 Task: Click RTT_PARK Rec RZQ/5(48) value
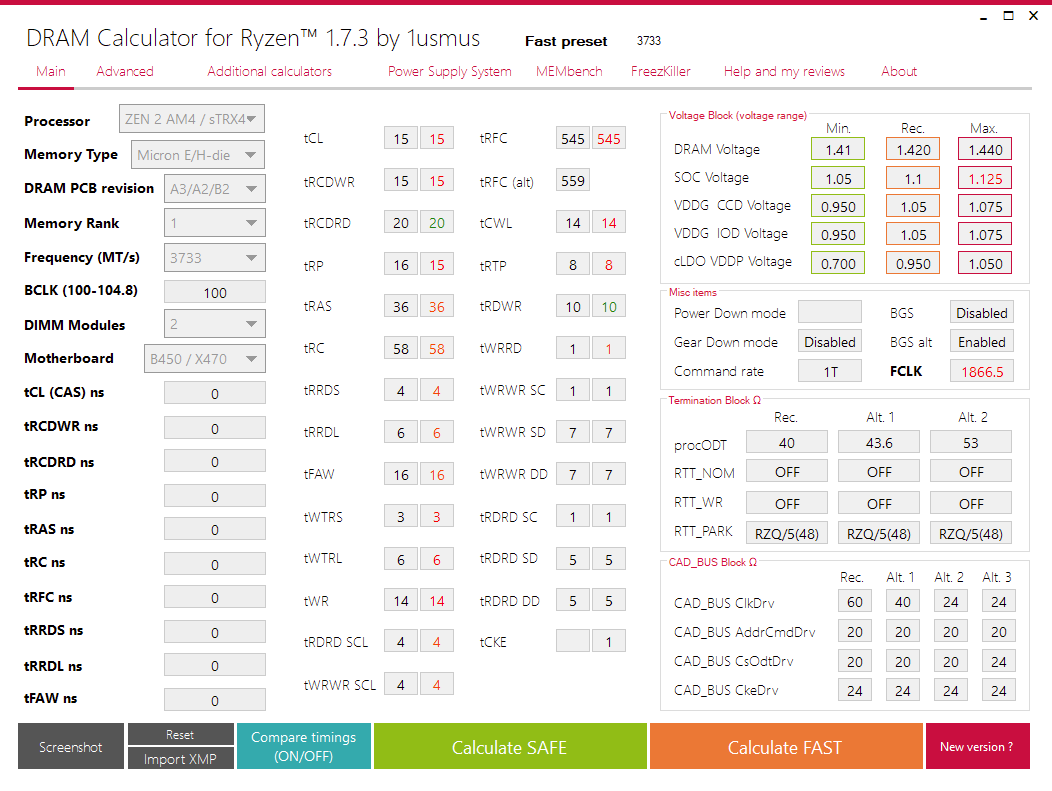(x=787, y=533)
